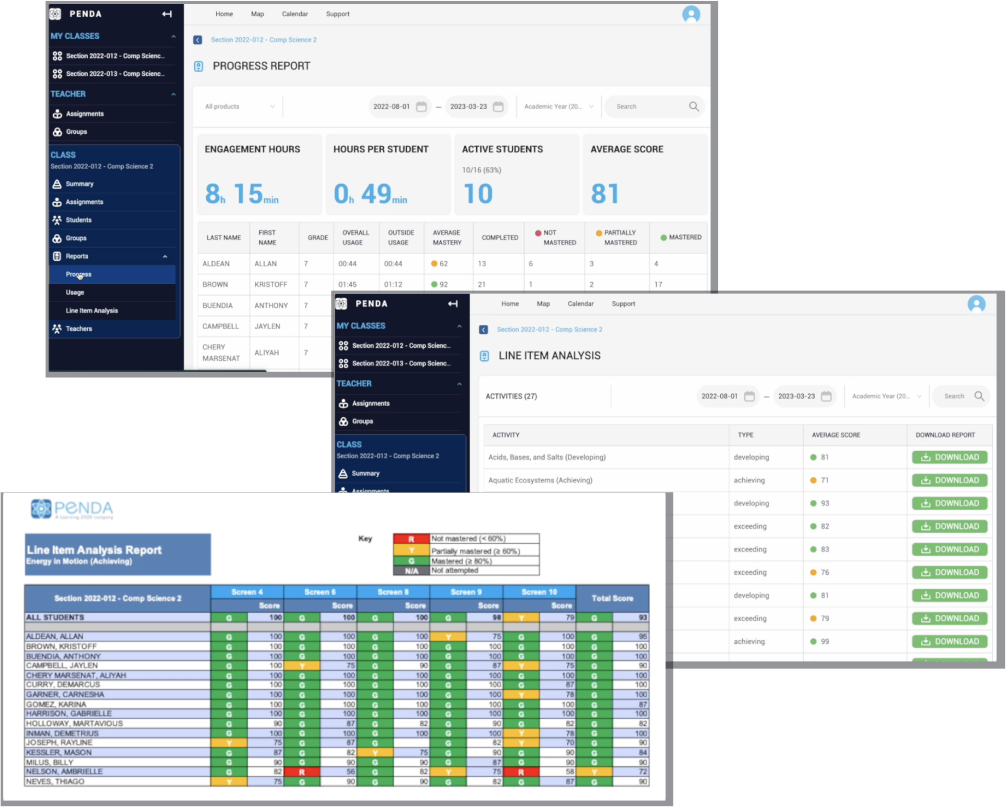Open the user profile avatar in Progress Report
This screenshot has width=1006, height=807.
coord(691,14)
